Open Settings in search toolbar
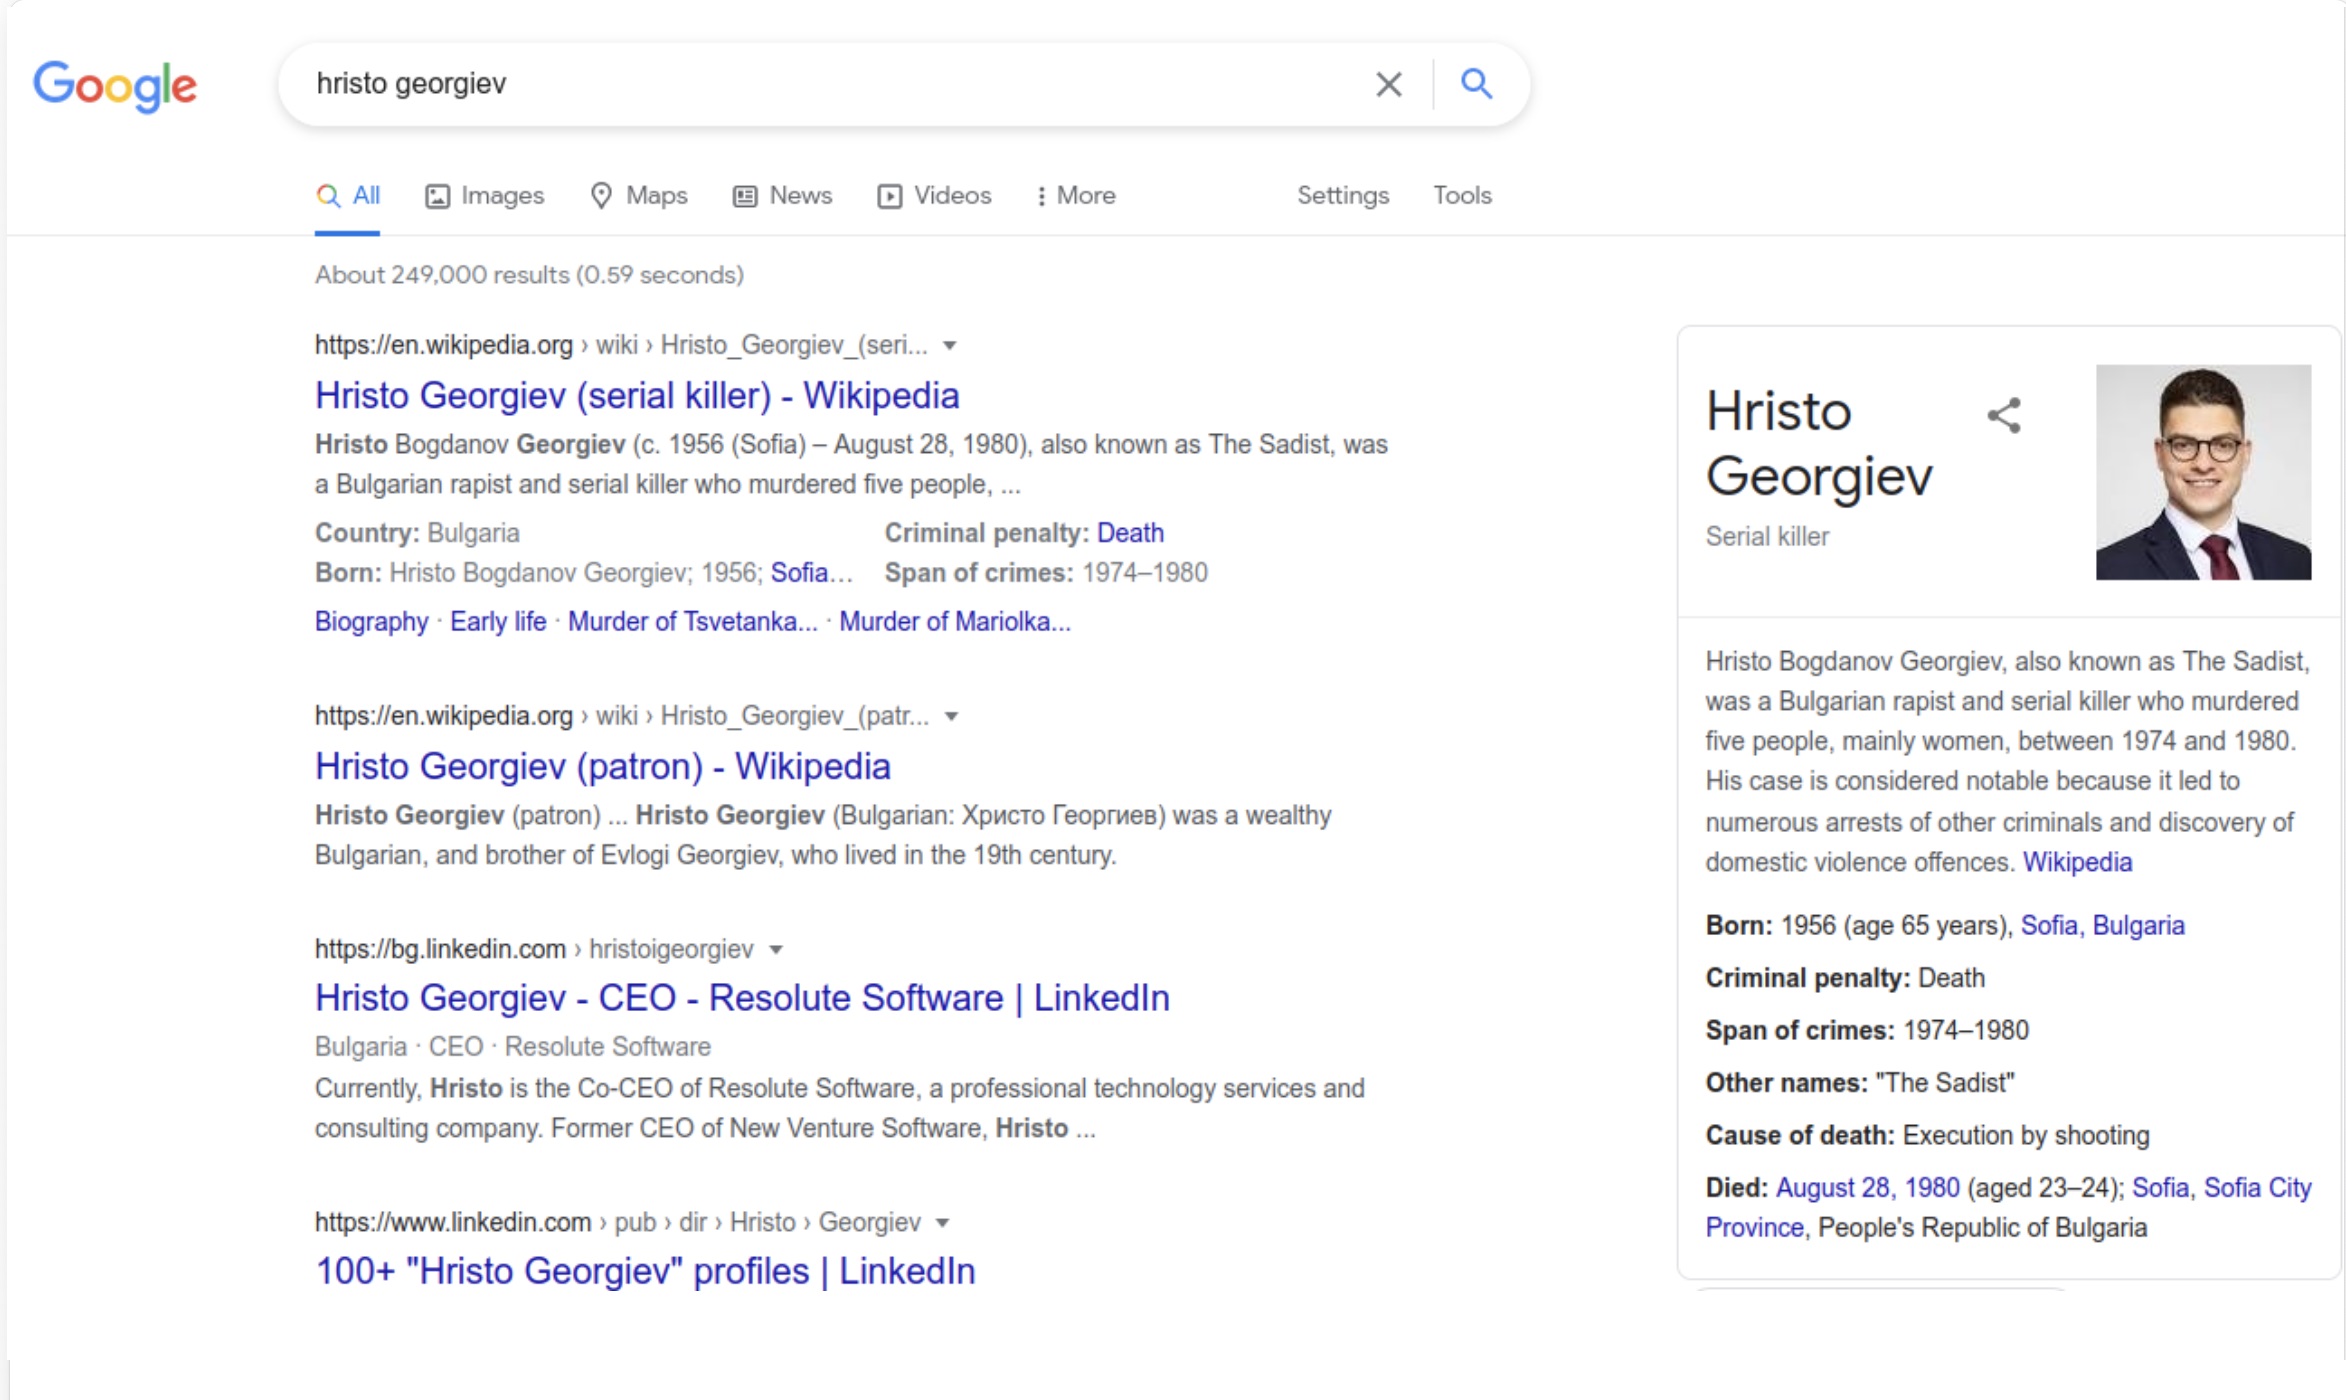This screenshot has height=1400, width=2346. (1343, 195)
